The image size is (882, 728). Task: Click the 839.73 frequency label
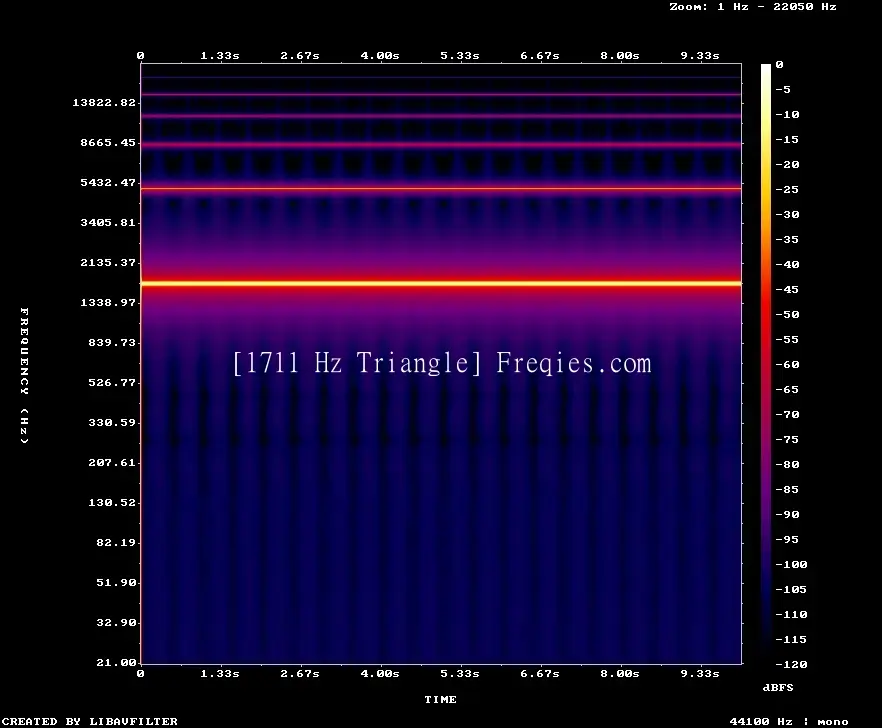(112, 342)
